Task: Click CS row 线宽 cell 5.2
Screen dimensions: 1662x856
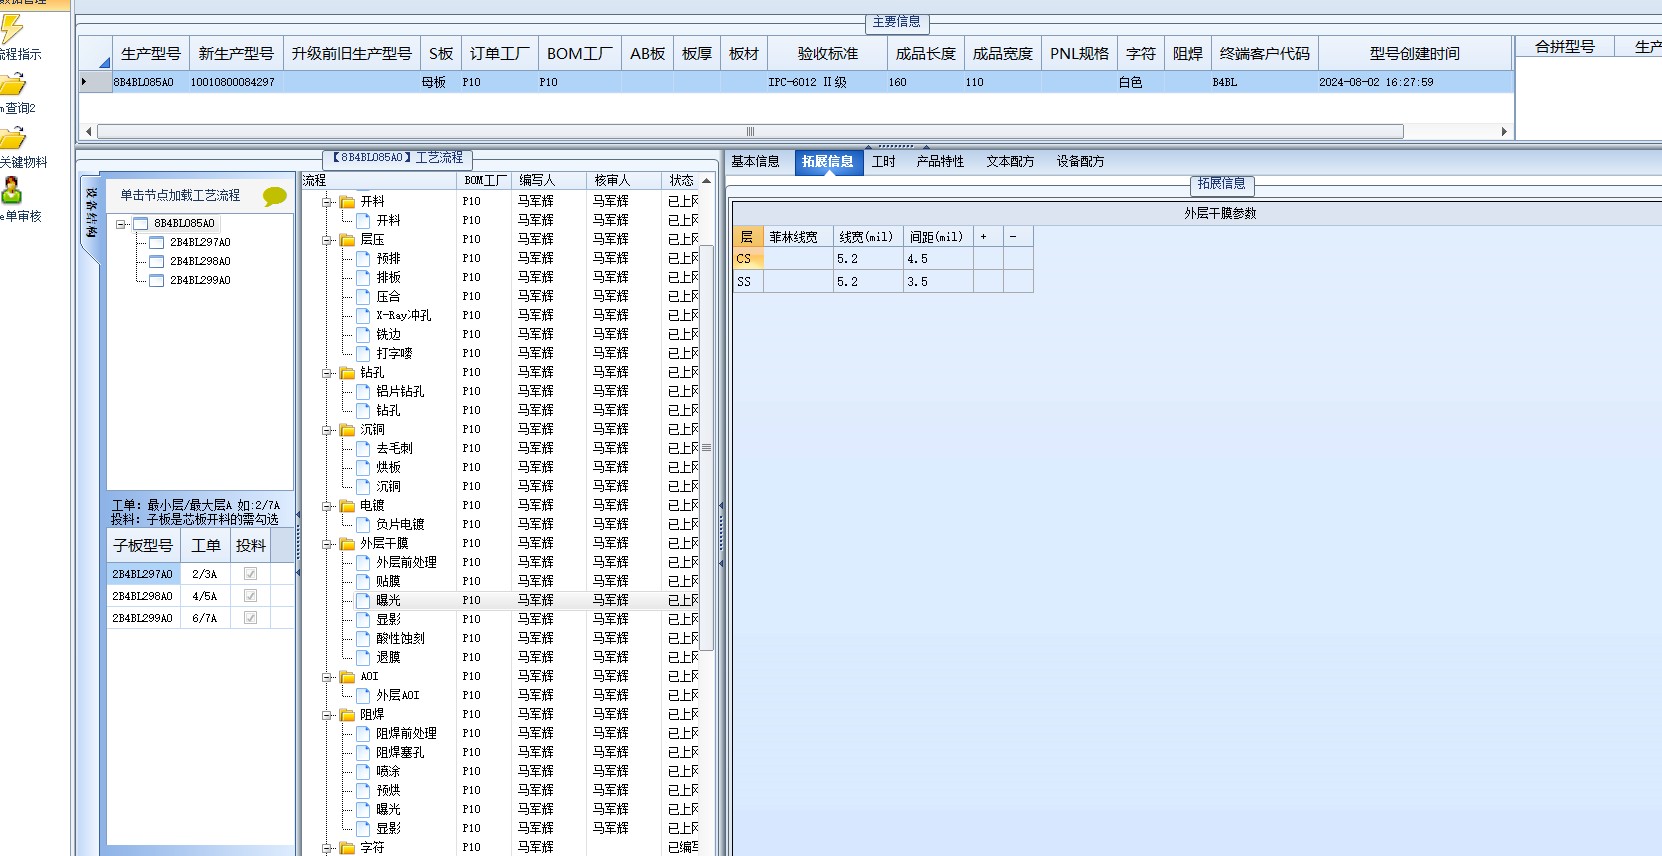Action: click(x=868, y=259)
